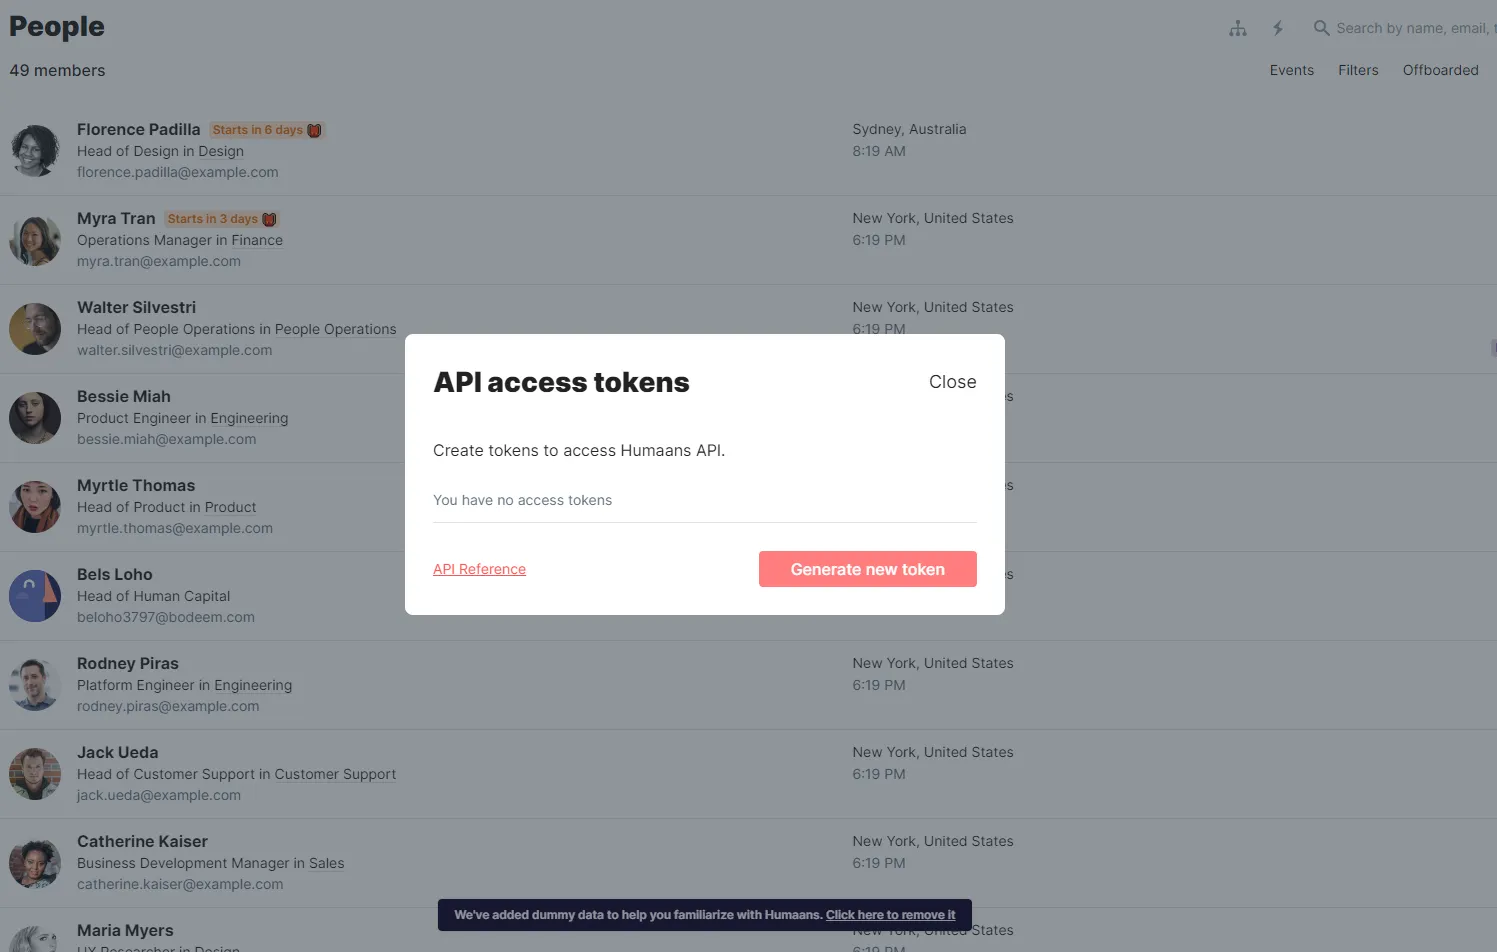Click 'You have no access tokens' text

[522, 500]
